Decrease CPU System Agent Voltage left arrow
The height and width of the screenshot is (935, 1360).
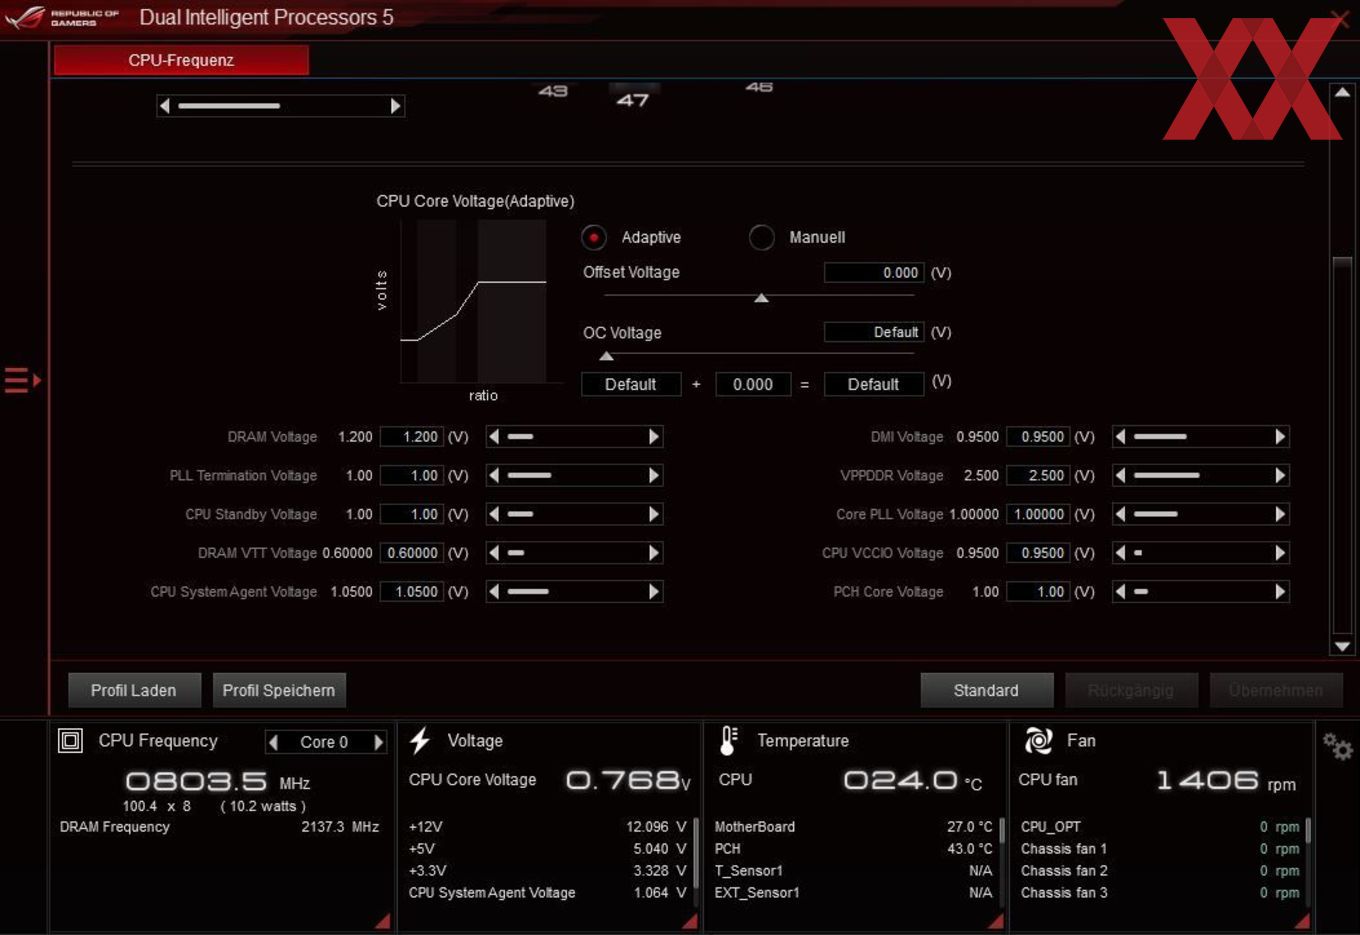(x=494, y=592)
